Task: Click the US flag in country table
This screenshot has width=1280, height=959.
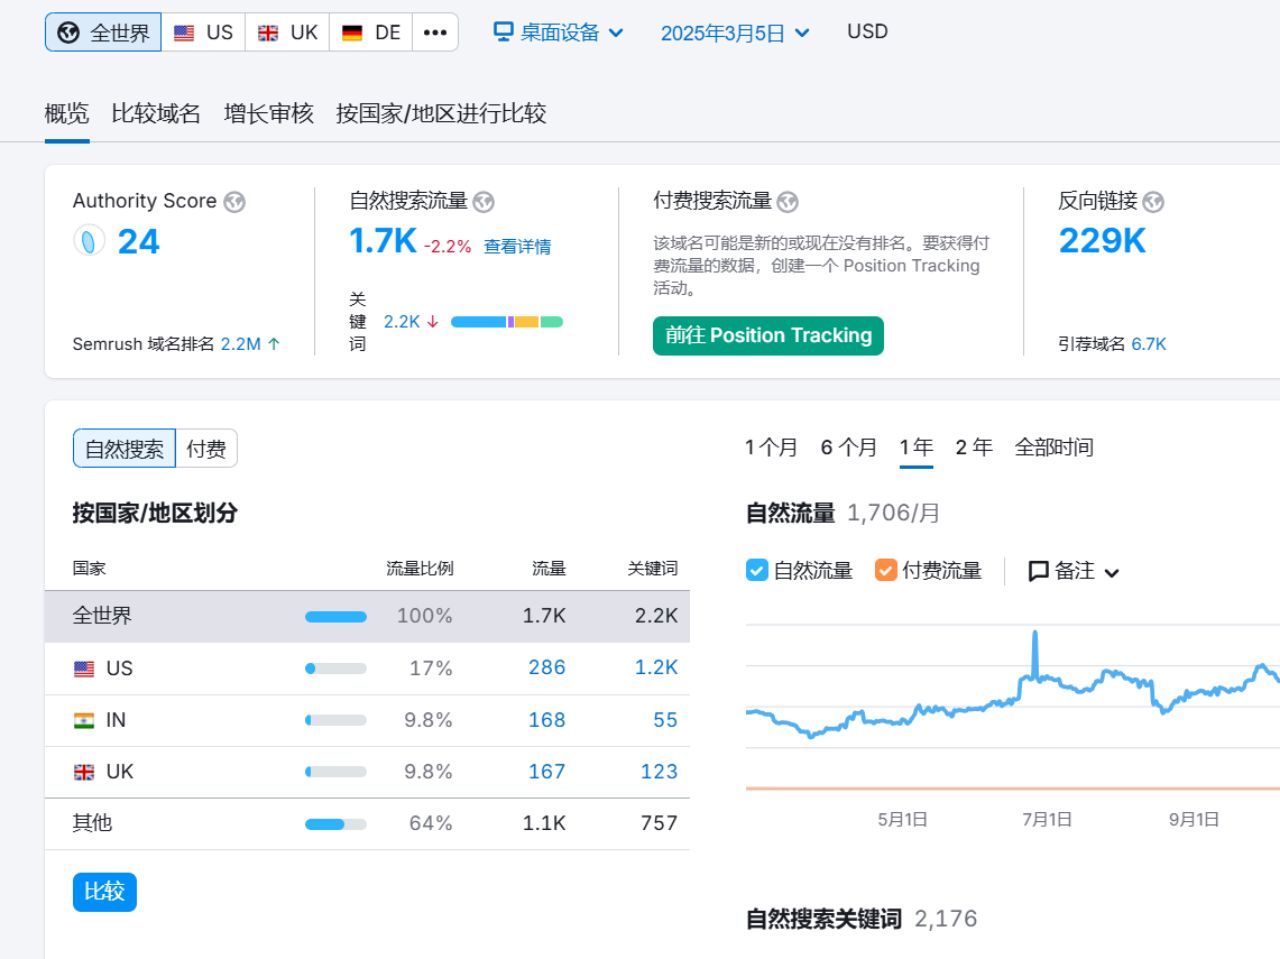Action: pyautogui.click(x=84, y=669)
